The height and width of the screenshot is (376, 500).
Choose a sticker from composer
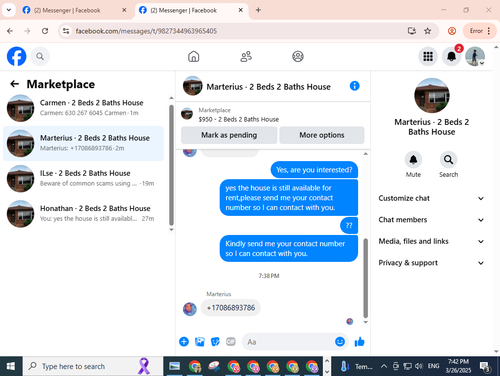(215, 342)
